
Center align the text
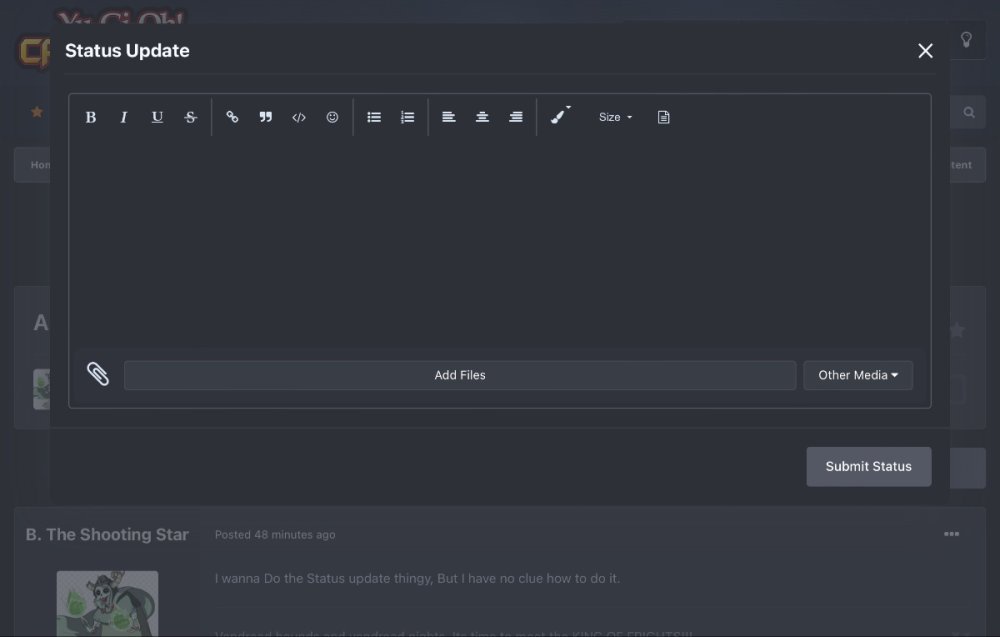(x=482, y=117)
